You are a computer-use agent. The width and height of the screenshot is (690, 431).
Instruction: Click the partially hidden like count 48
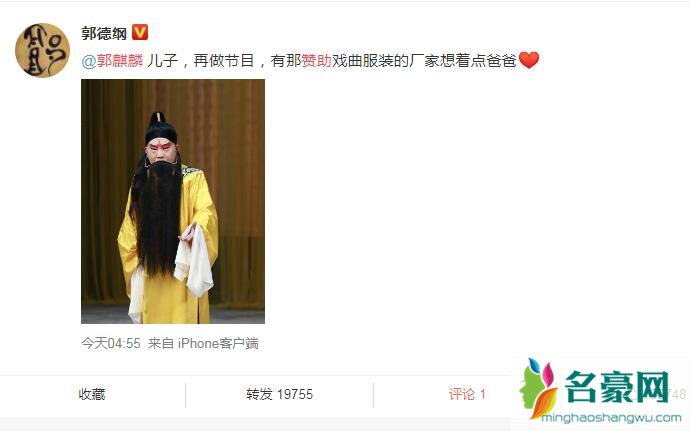click(679, 394)
